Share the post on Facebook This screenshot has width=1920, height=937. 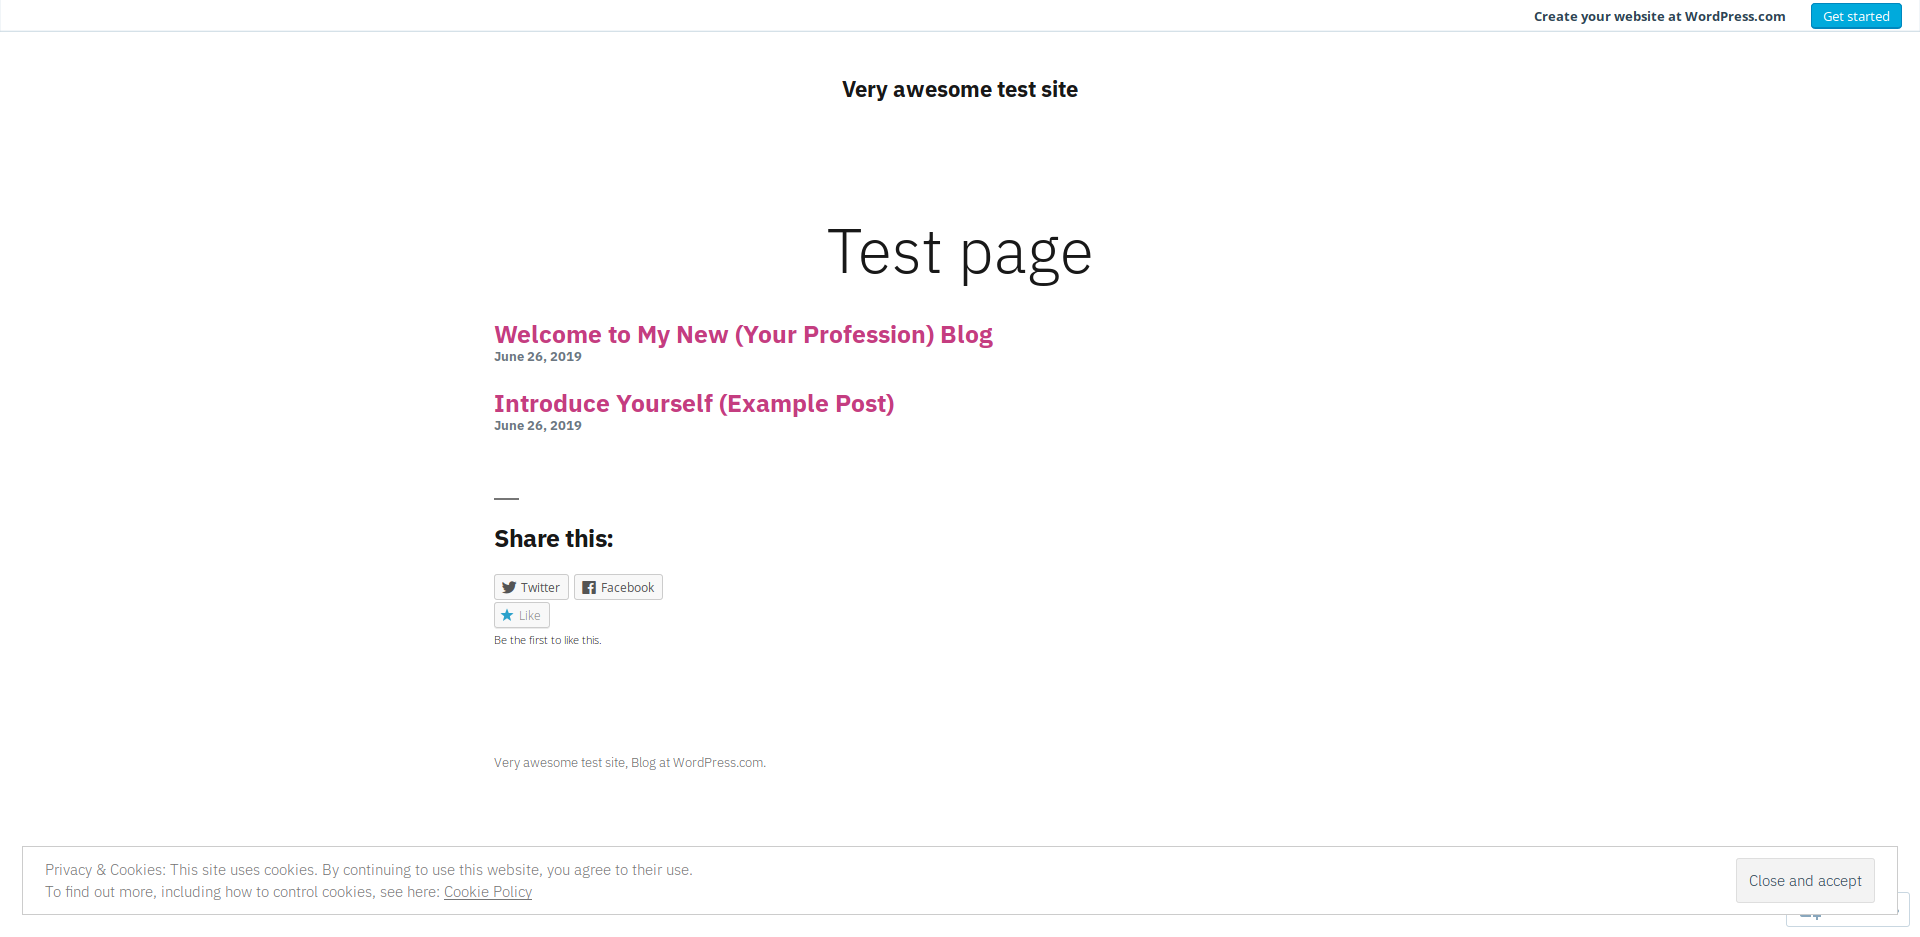coord(618,587)
